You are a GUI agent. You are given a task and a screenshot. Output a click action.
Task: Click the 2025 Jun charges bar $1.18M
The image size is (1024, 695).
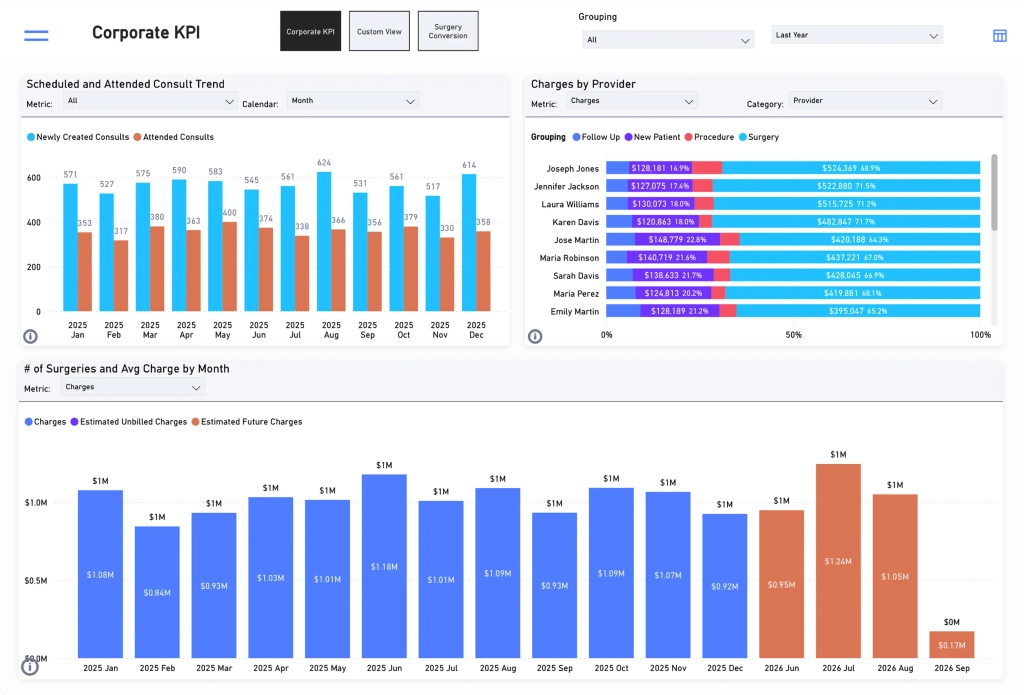(x=384, y=566)
